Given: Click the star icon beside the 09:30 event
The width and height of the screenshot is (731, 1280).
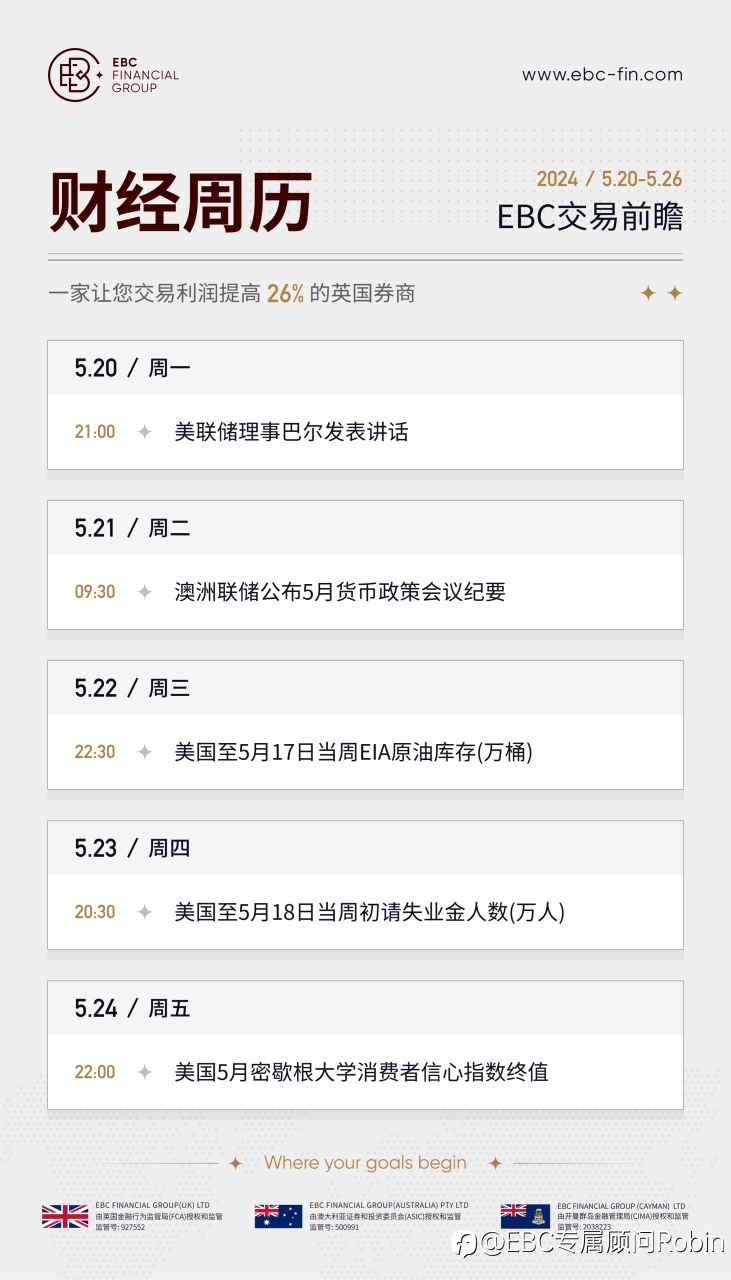Looking at the screenshot, I should [x=145, y=592].
